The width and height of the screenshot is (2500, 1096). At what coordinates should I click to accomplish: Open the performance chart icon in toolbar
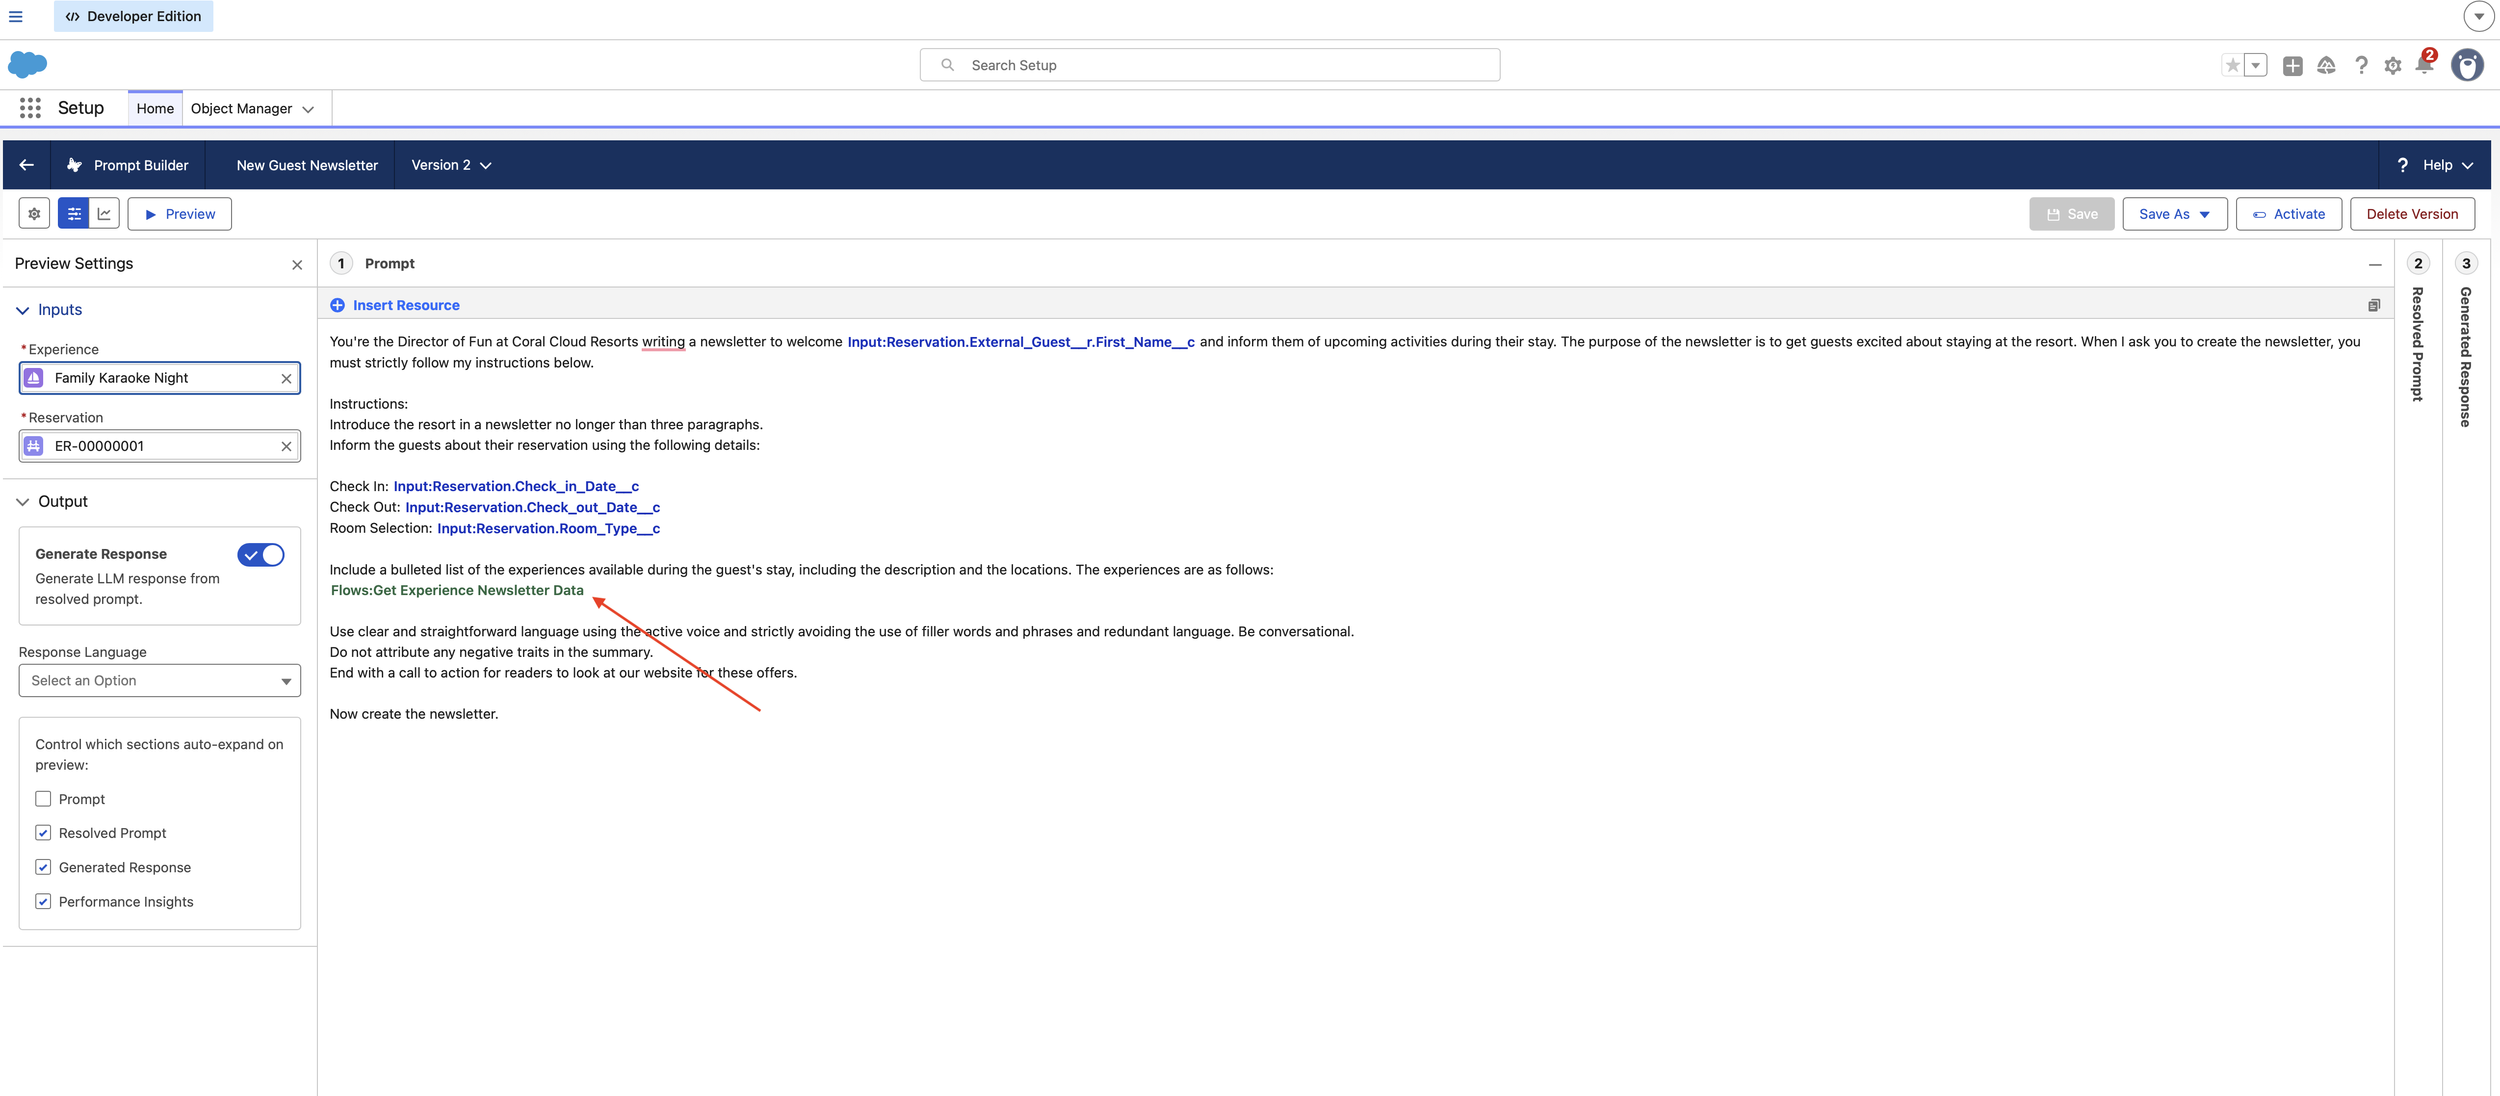[x=104, y=214]
